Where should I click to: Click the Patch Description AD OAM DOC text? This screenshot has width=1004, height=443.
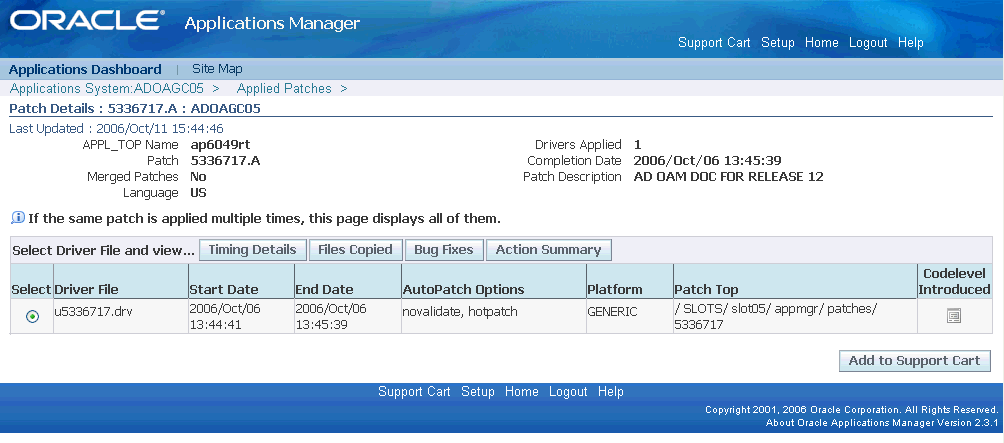coord(729,177)
